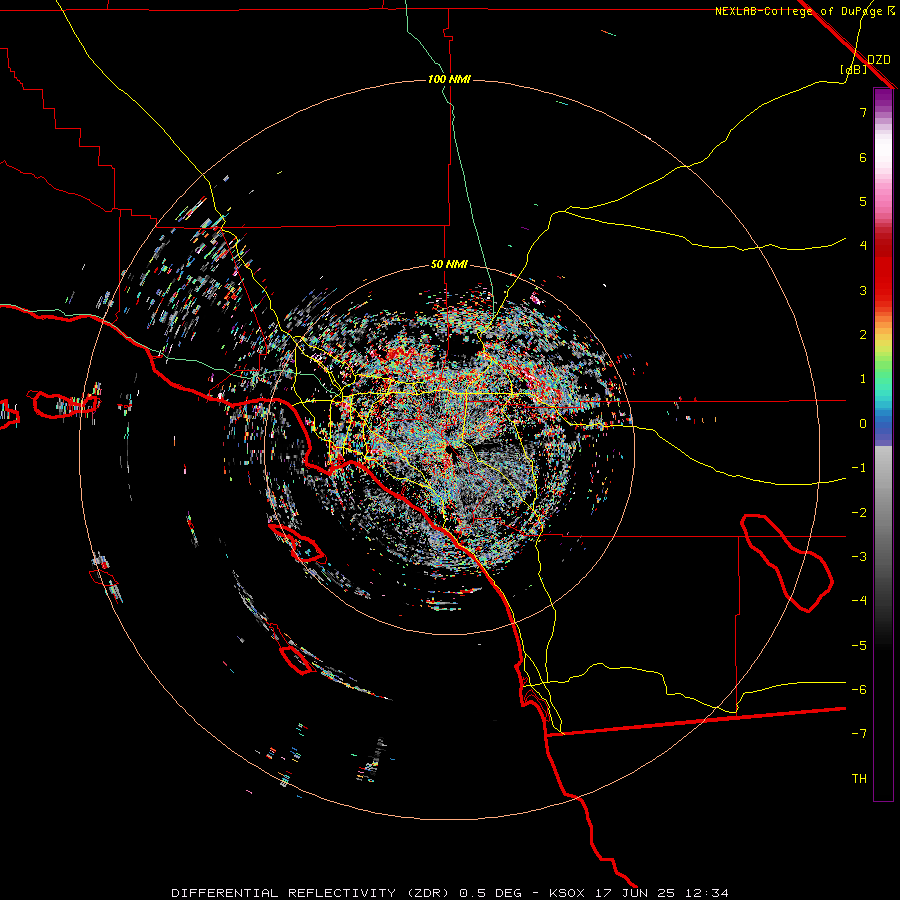Screen dimensions: 900x900
Task: Click the 0 value on the color scale
Action: (x=863, y=424)
